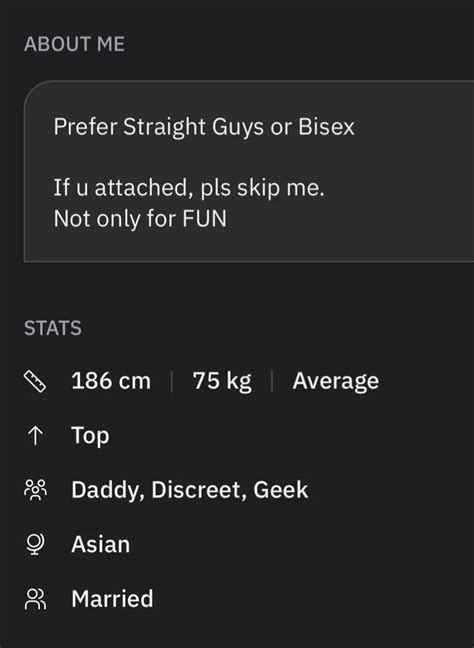Tap the divider between weight and Average

272,381
